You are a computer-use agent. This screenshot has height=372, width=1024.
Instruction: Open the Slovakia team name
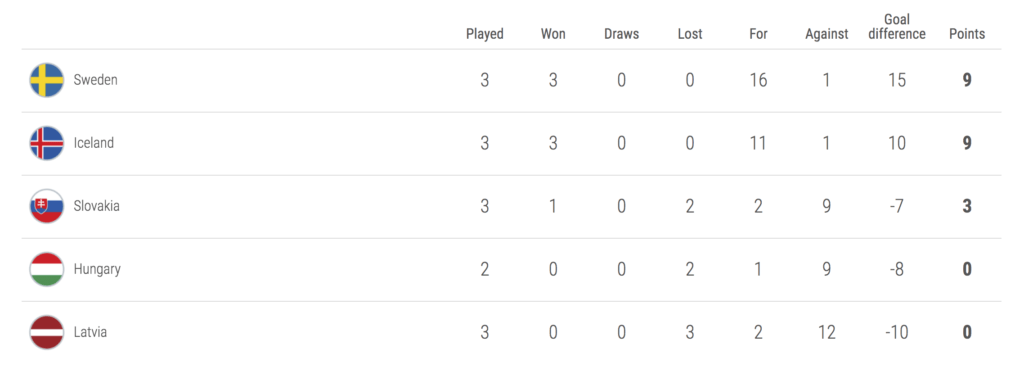point(97,206)
